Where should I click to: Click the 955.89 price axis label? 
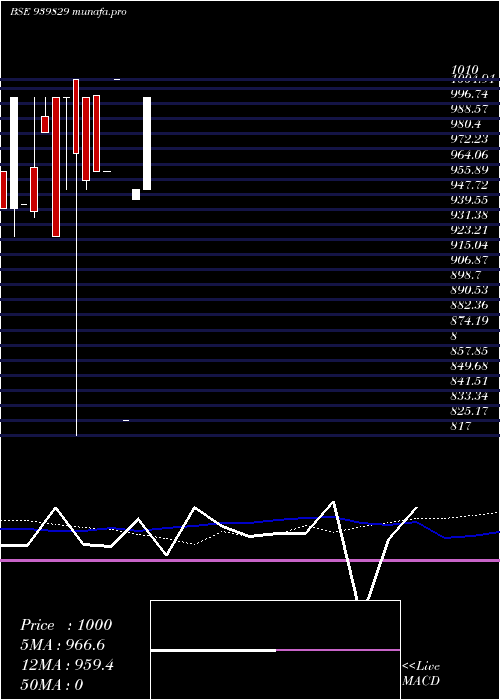tap(469, 170)
